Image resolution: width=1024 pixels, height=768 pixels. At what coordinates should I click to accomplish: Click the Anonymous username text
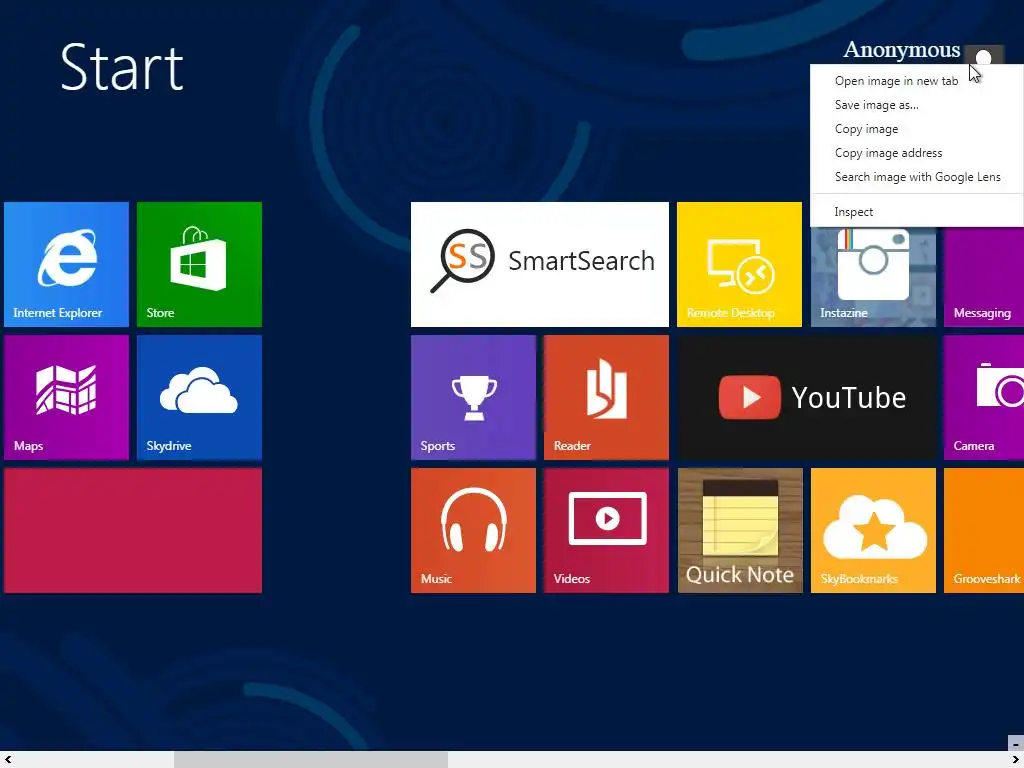tap(901, 50)
